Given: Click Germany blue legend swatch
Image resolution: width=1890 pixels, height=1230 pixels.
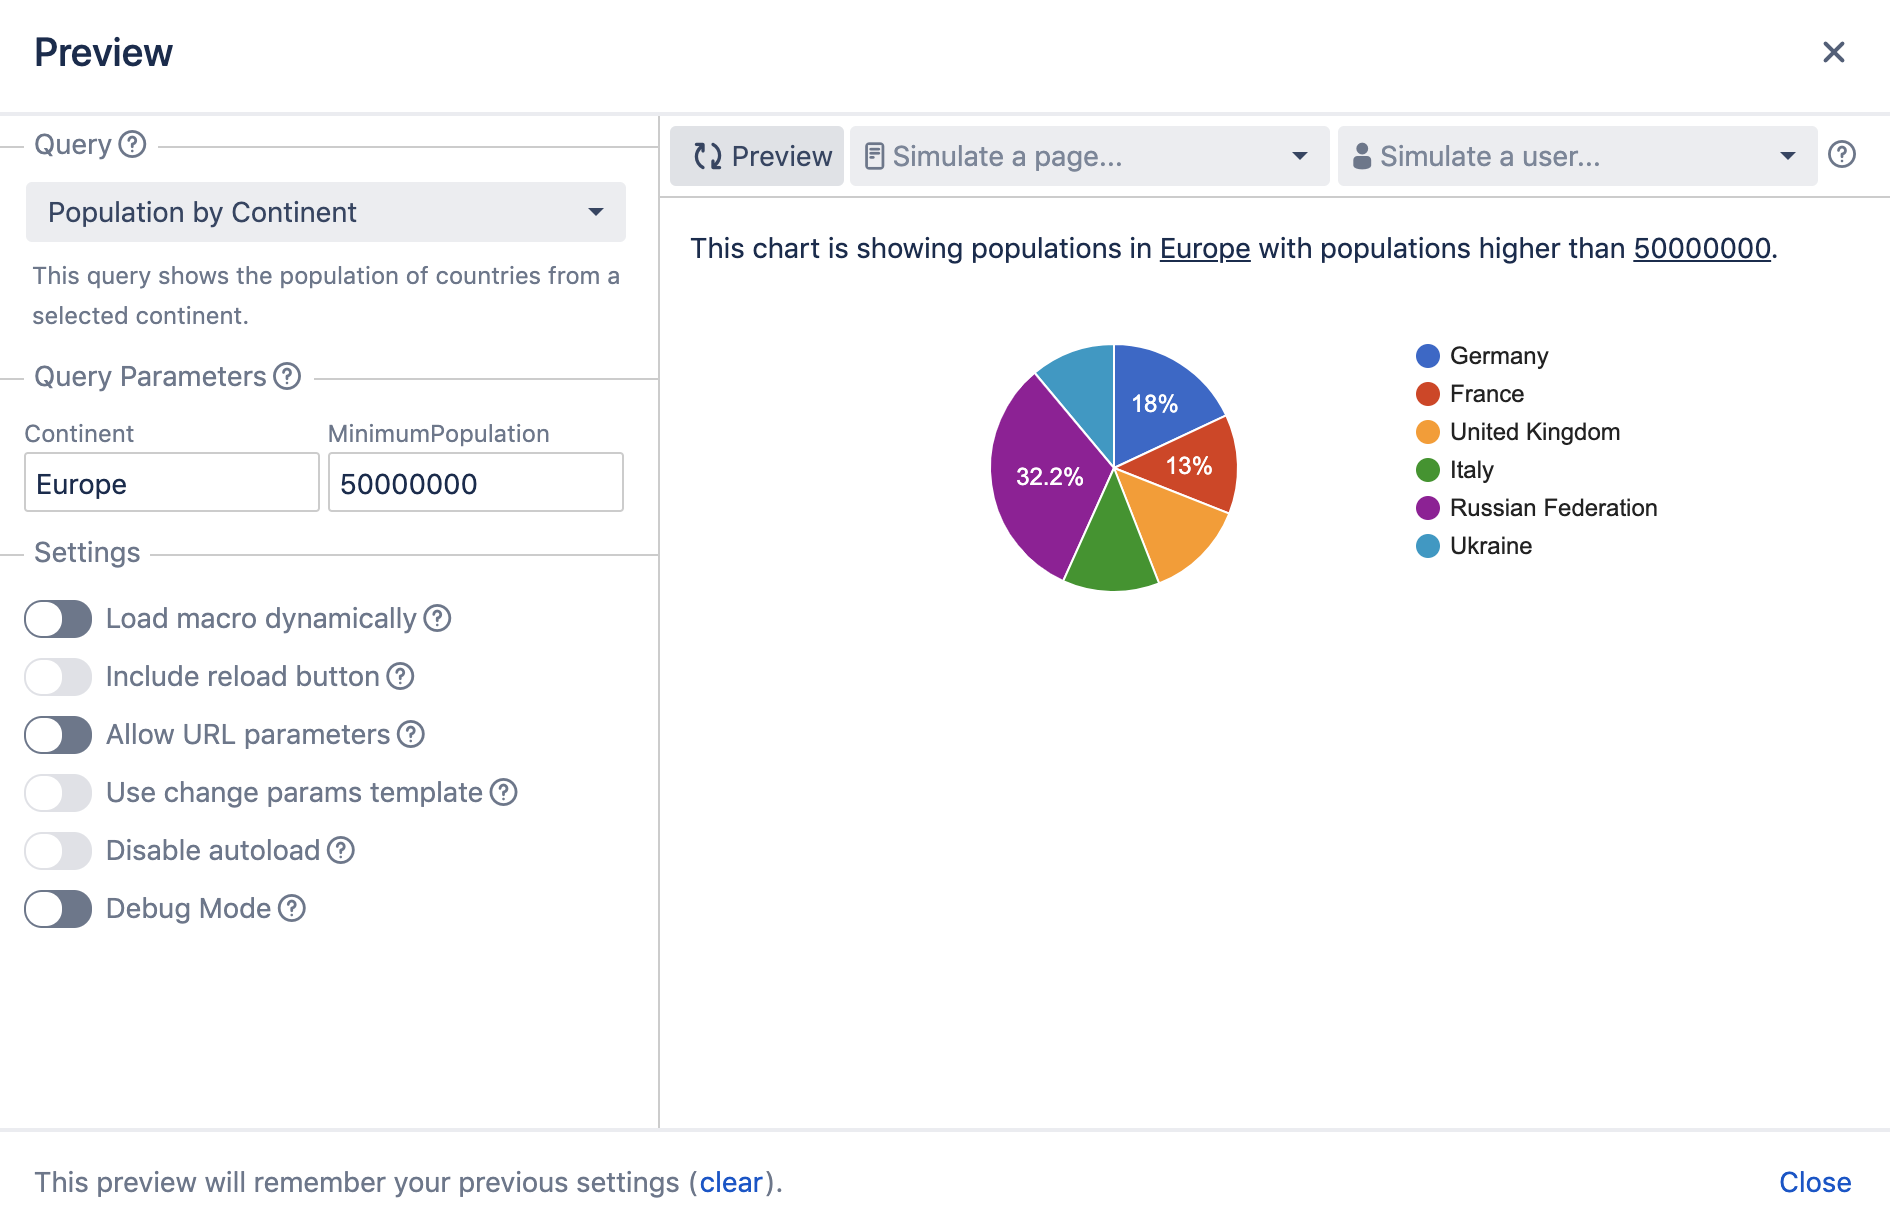Looking at the screenshot, I should tap(1428, 356).
